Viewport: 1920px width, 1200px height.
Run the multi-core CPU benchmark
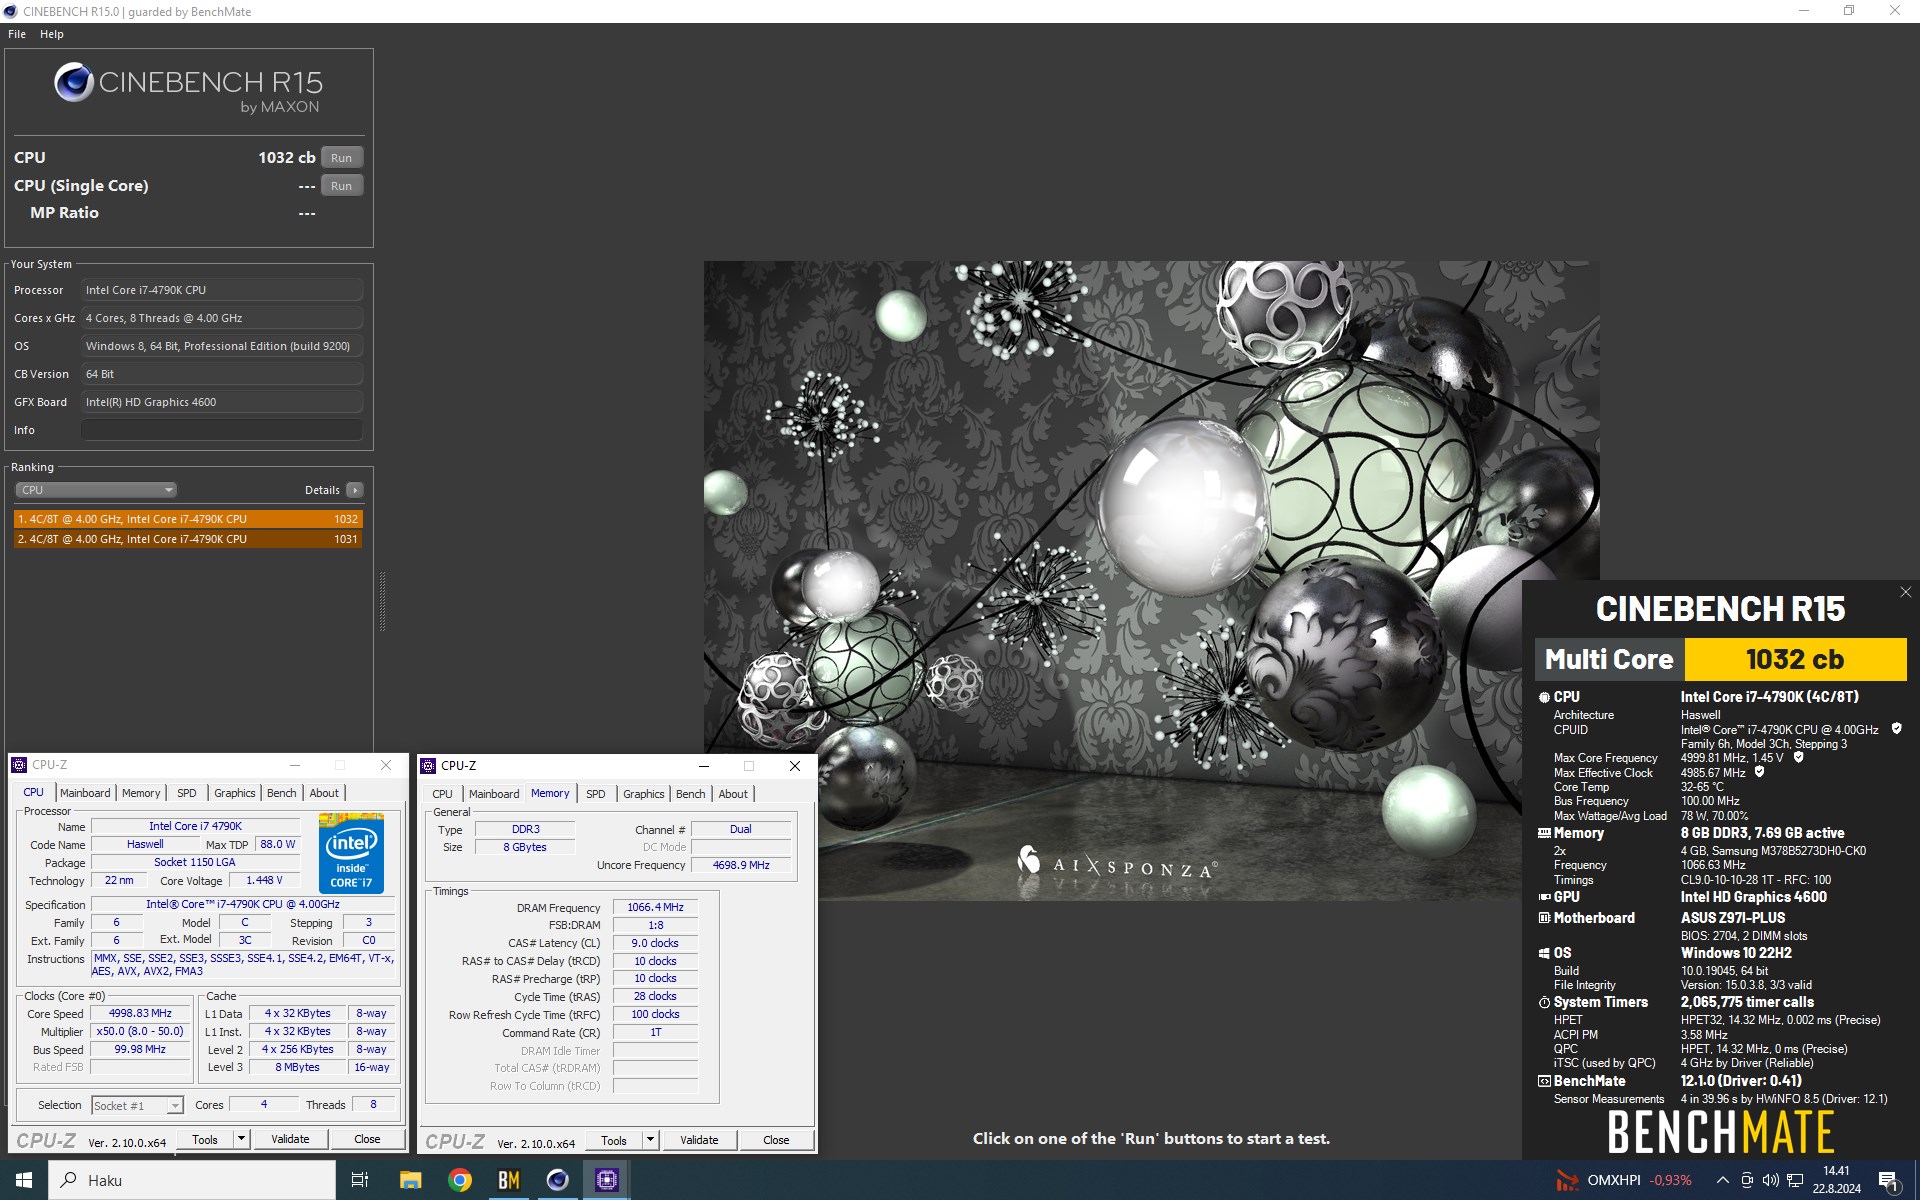(x=342, y=158)
